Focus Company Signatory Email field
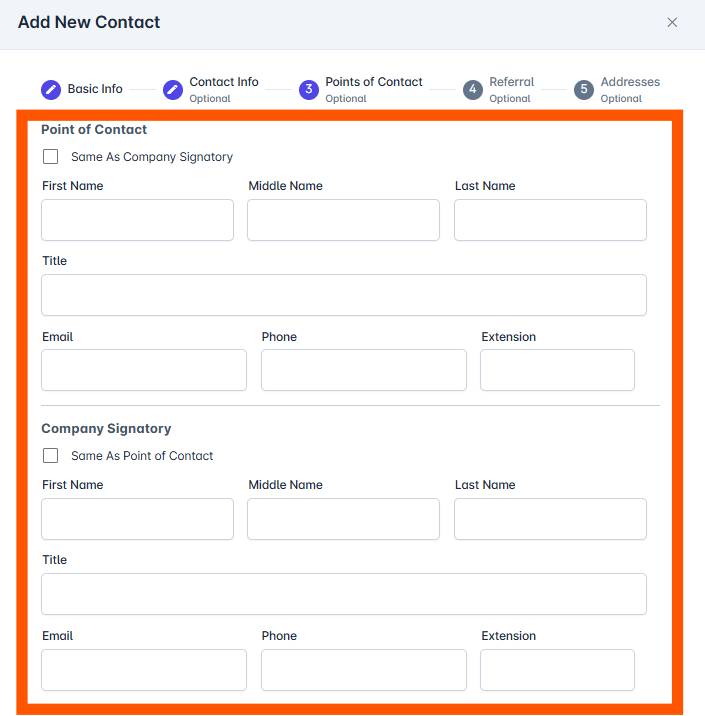This screenshot has width=705, height=716. [144, 670]
